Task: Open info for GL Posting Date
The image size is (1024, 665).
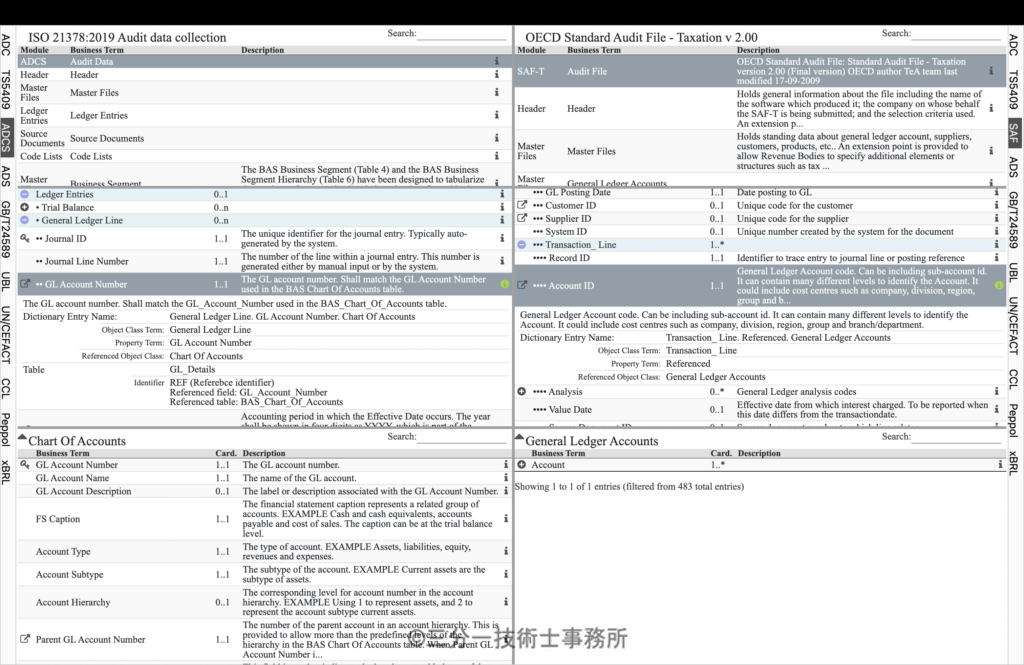Action: (x=997, y=193)
